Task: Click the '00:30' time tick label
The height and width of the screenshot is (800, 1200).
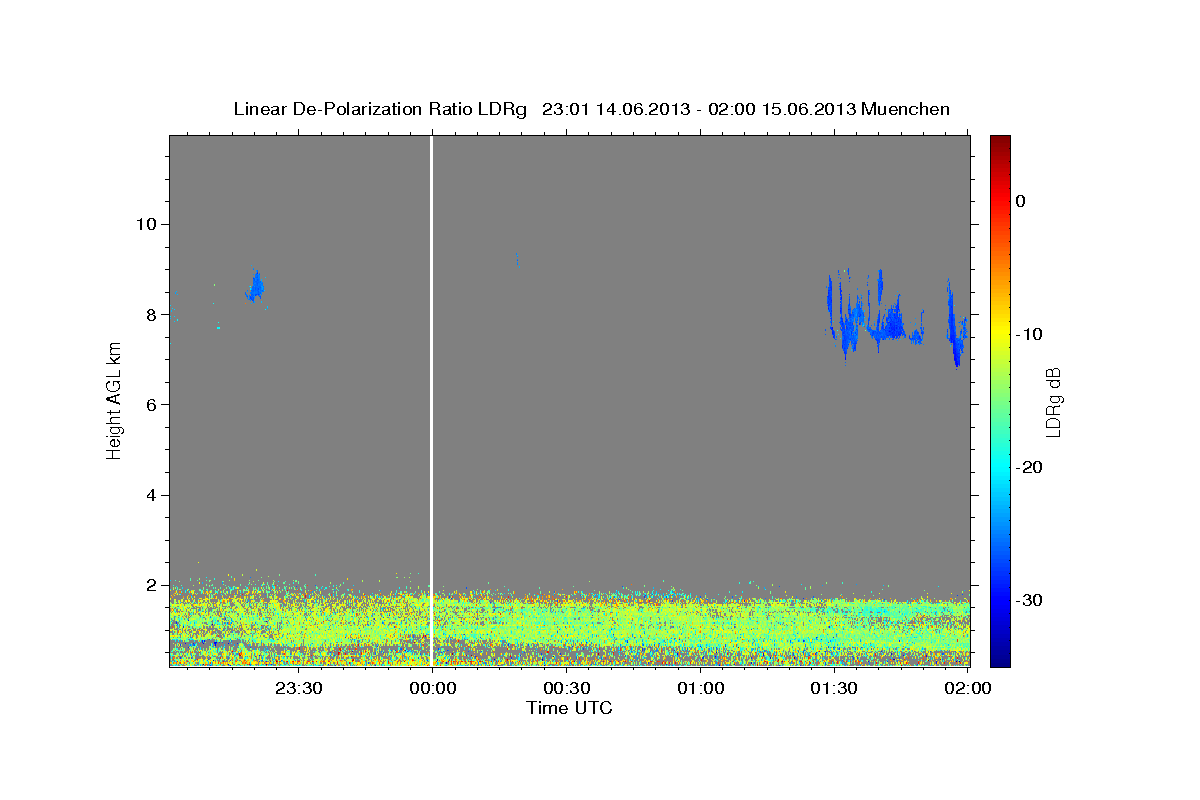Action: (x=566, y=688)
